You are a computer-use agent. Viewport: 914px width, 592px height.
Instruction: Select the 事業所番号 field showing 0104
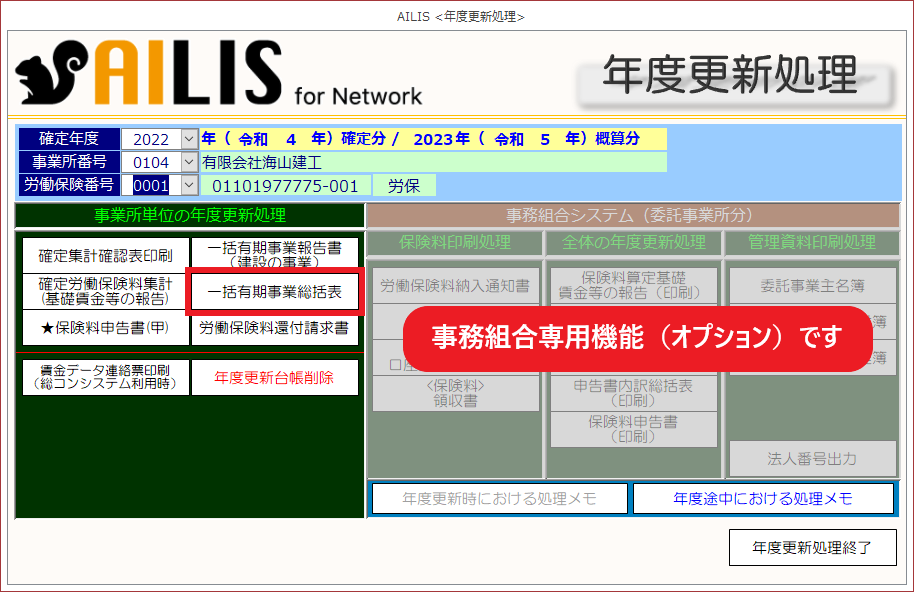[x=151, y=162]
